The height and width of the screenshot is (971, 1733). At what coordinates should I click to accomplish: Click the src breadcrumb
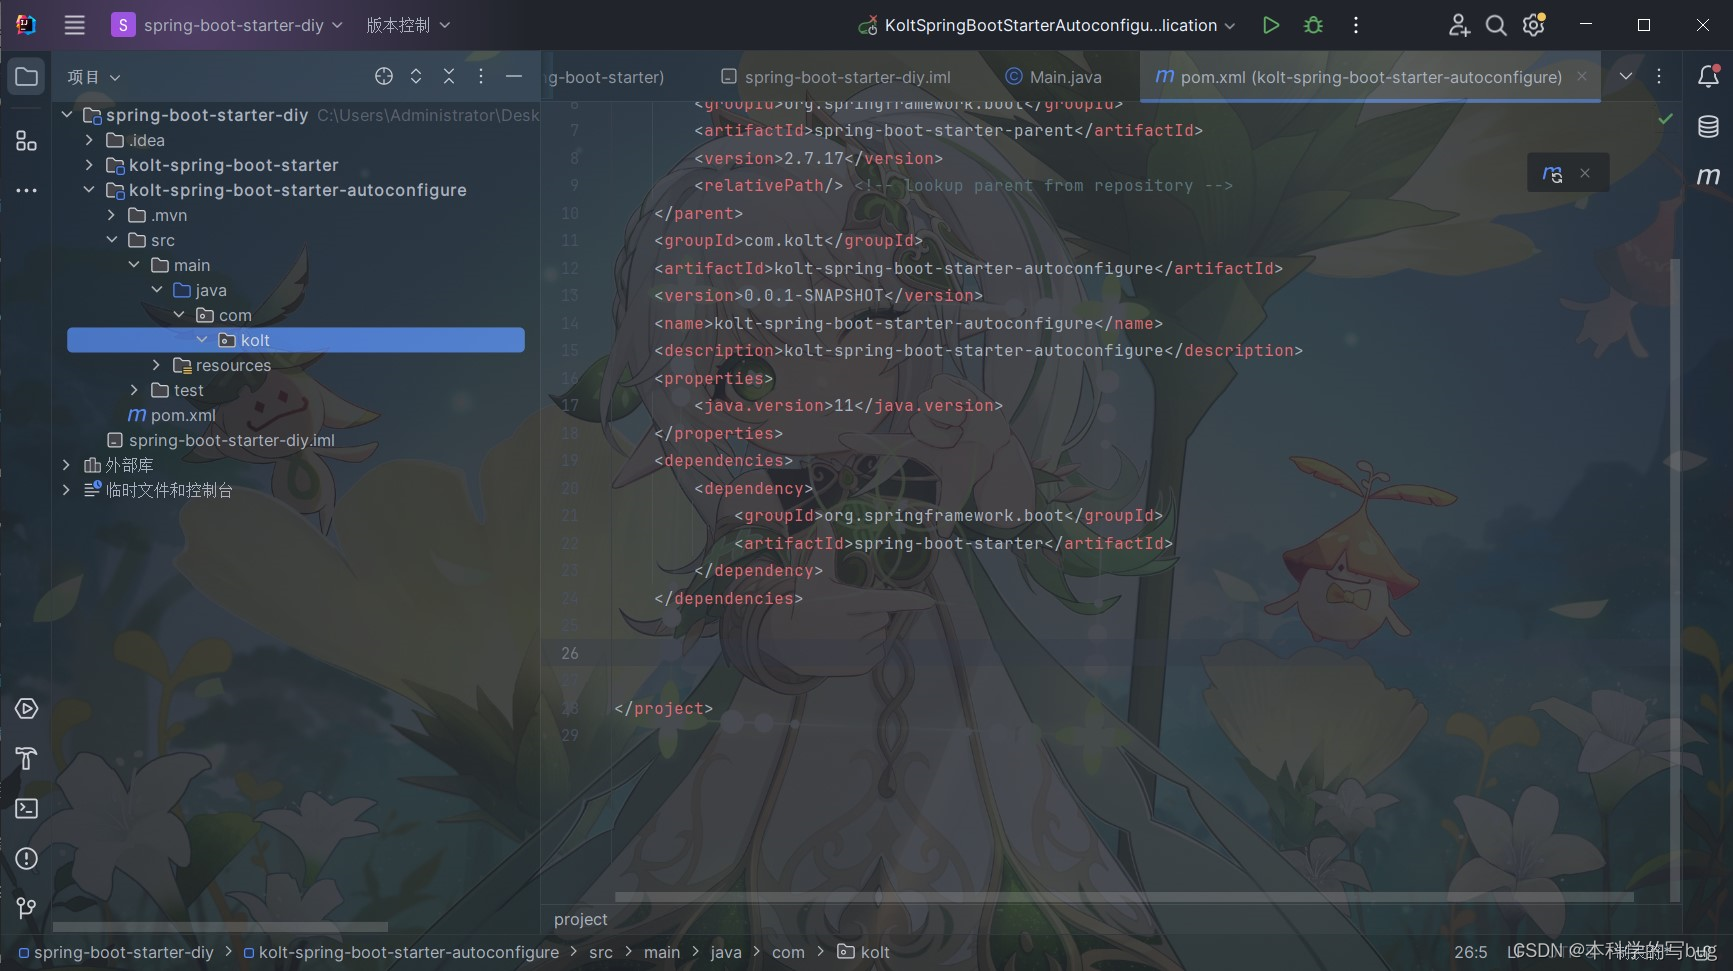601,952
